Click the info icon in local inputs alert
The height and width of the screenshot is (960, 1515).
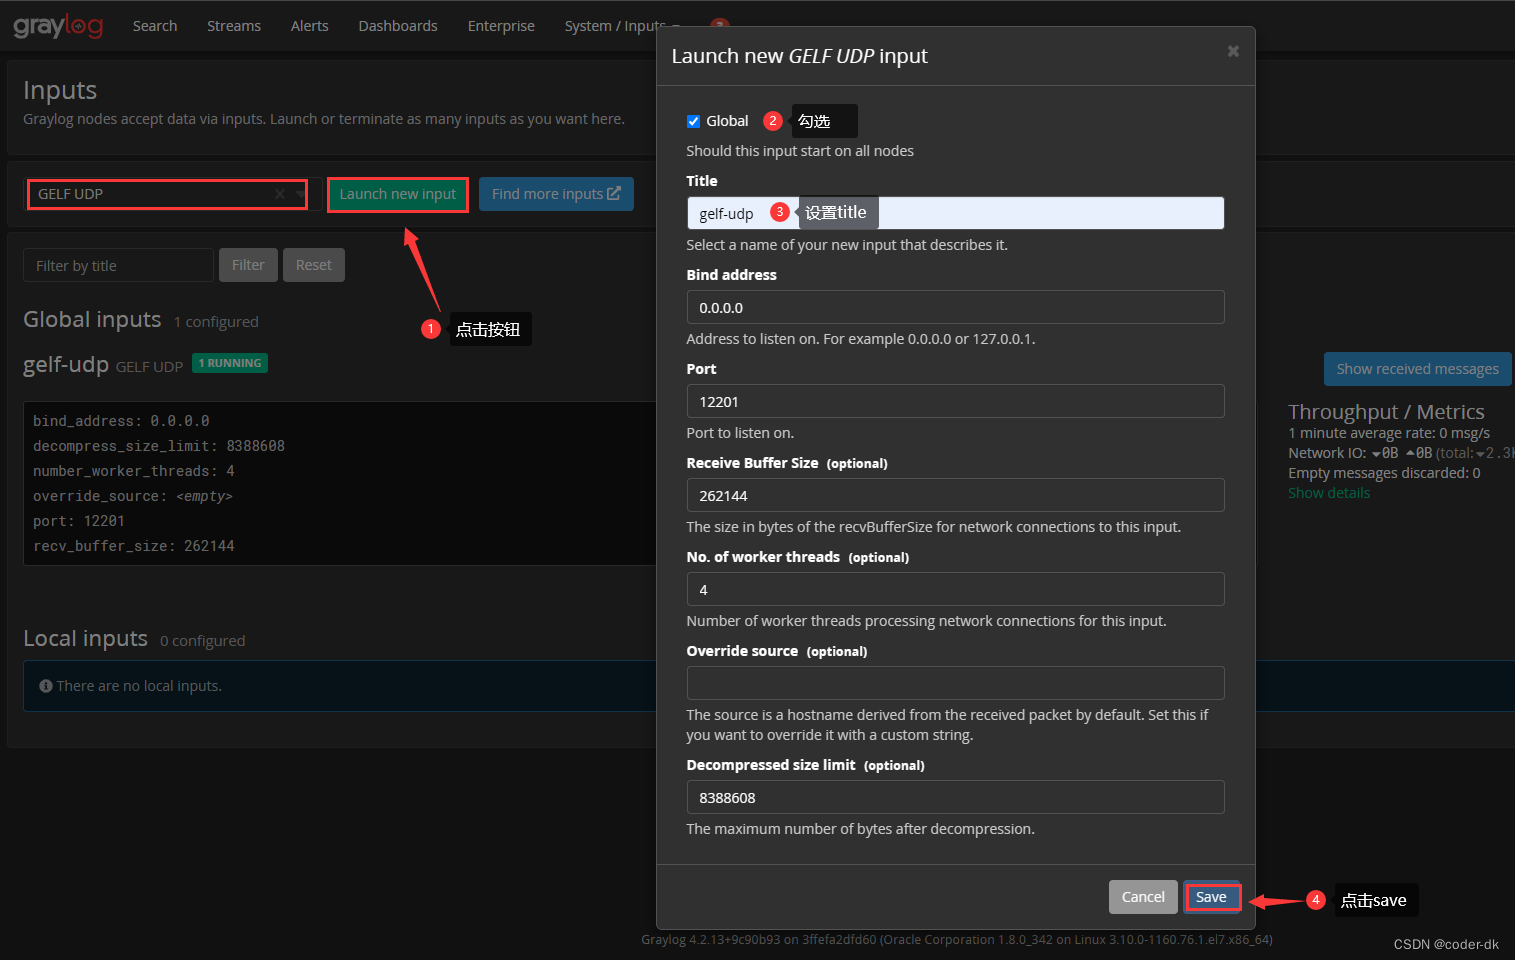tap(45, 686)
